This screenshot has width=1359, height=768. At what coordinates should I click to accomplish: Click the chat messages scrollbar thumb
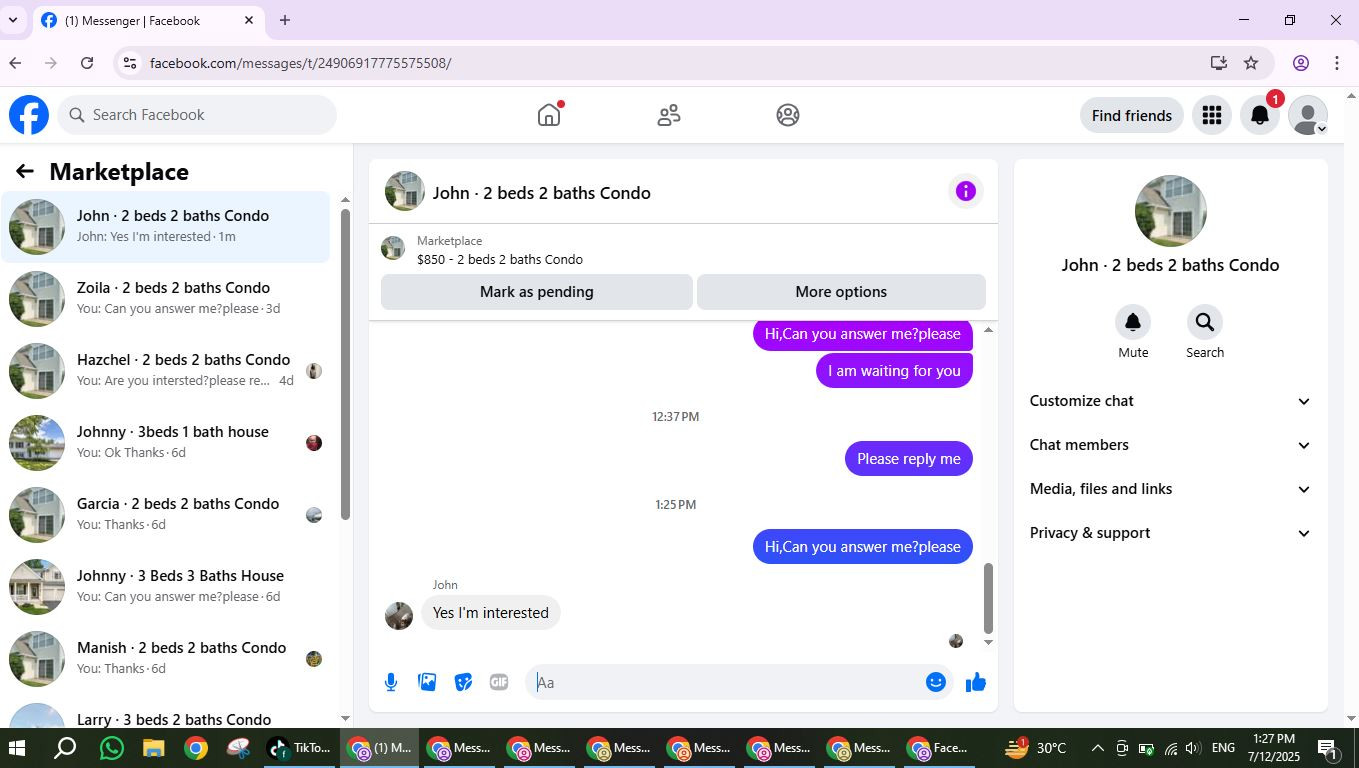(x=988, y=598)
